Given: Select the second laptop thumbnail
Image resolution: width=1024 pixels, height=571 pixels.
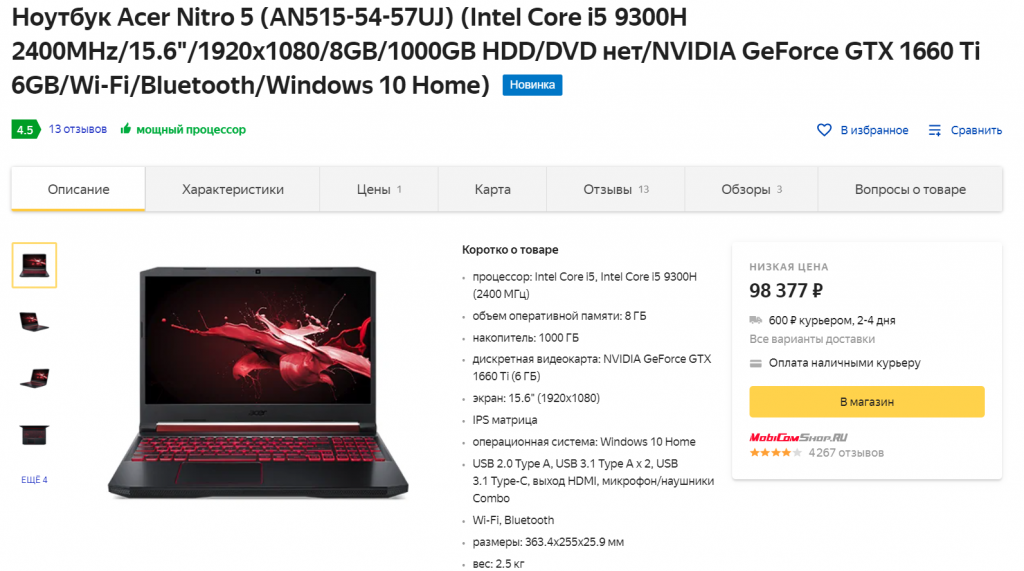Looking at the screenshot, I should [x=34, y=322].
